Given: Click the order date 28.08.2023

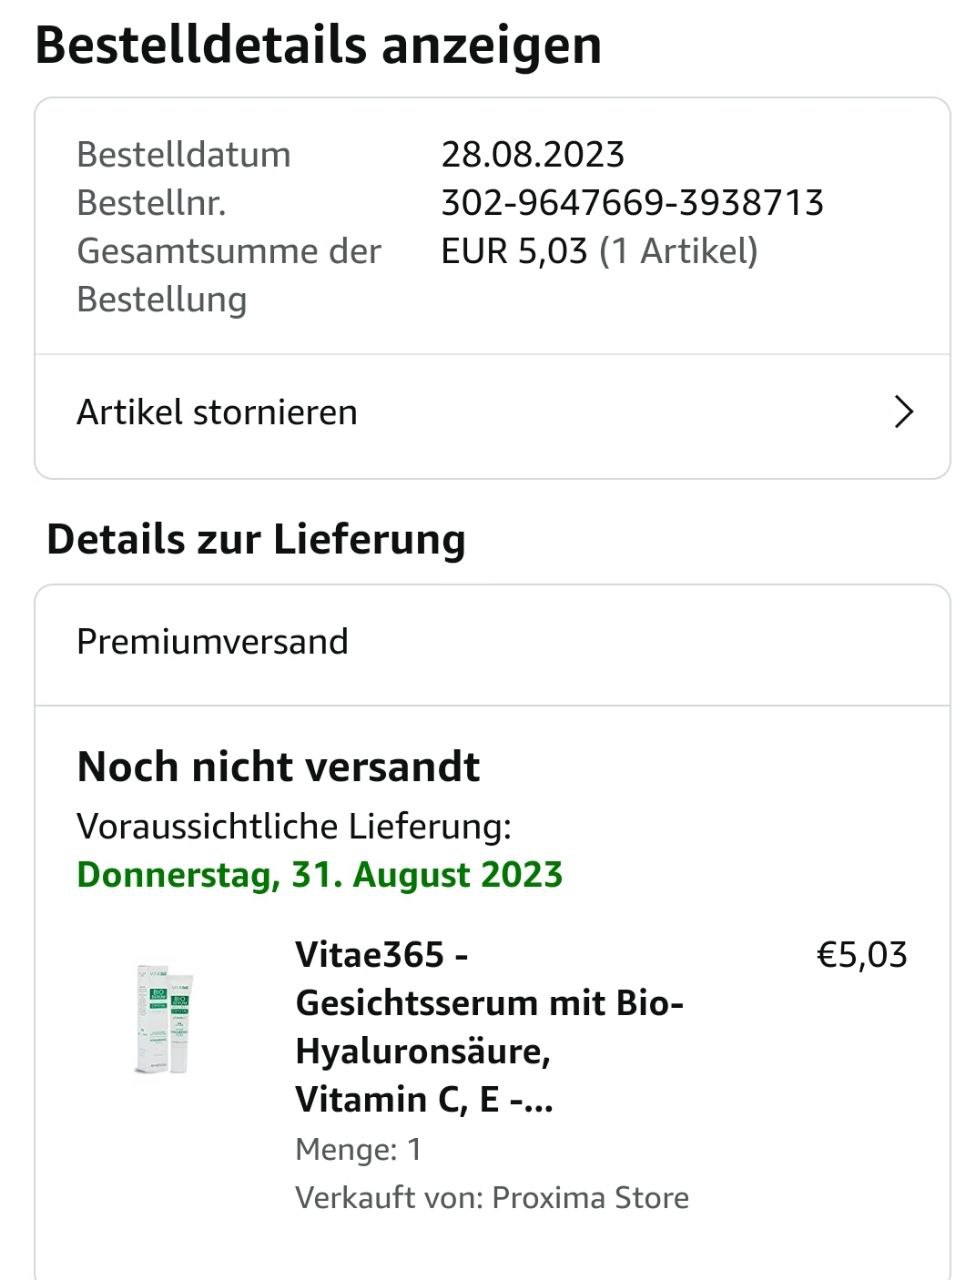Looking at the screenshot, I should click(x=533, y=155).
